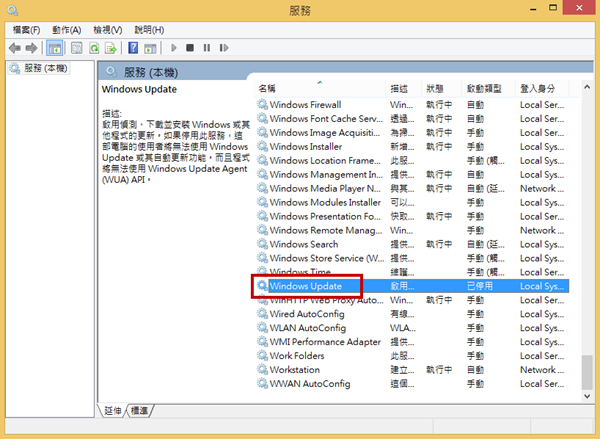Select the Windows Installer service name

[x=306, y=146]
